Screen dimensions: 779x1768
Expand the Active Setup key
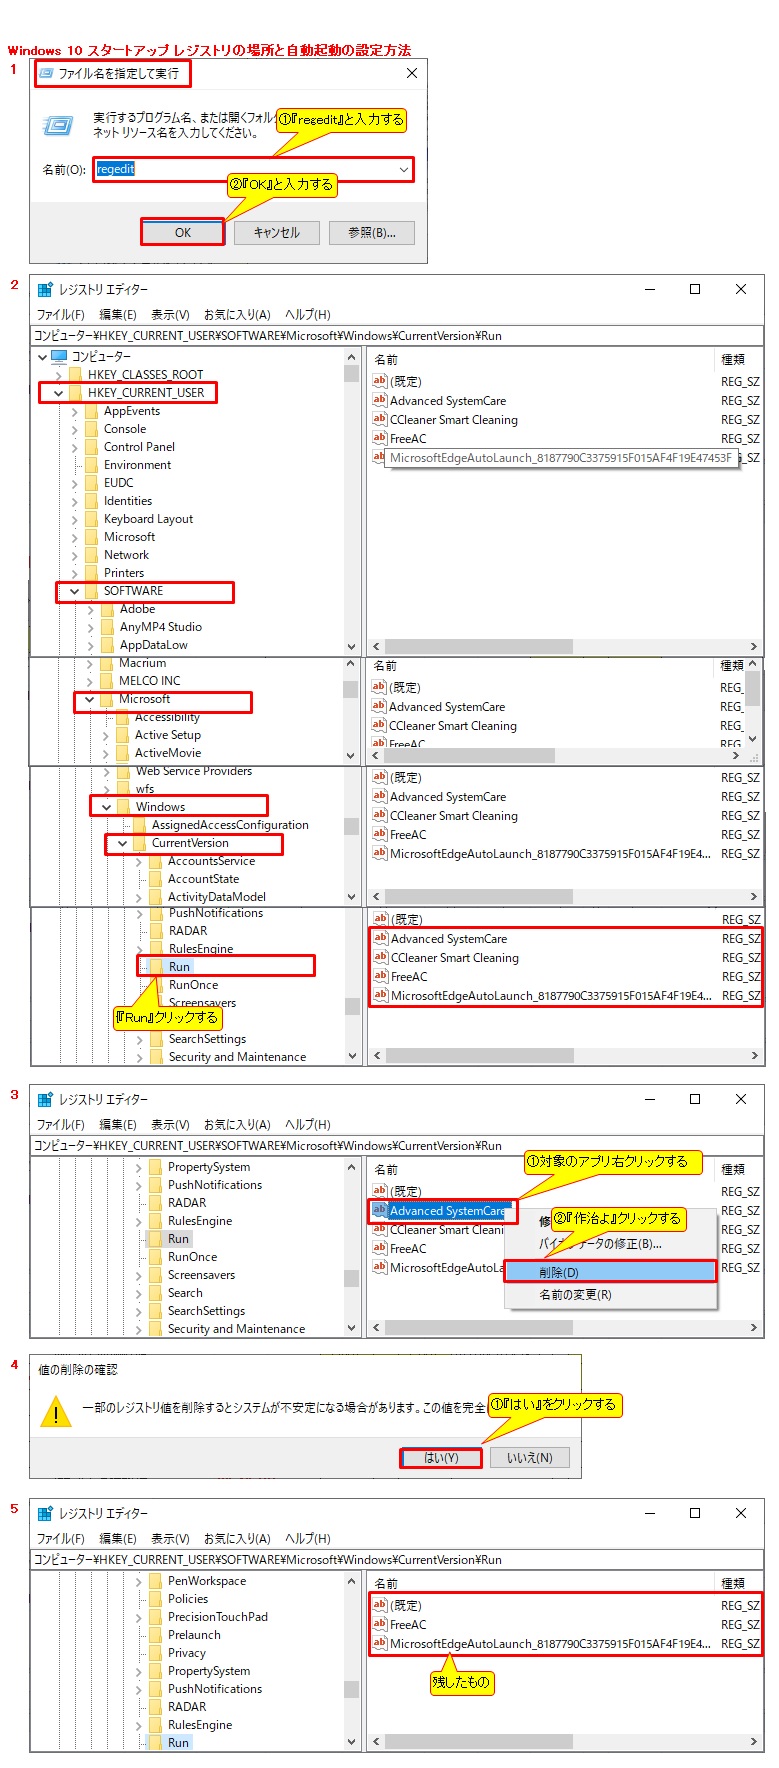coord(106,735)
